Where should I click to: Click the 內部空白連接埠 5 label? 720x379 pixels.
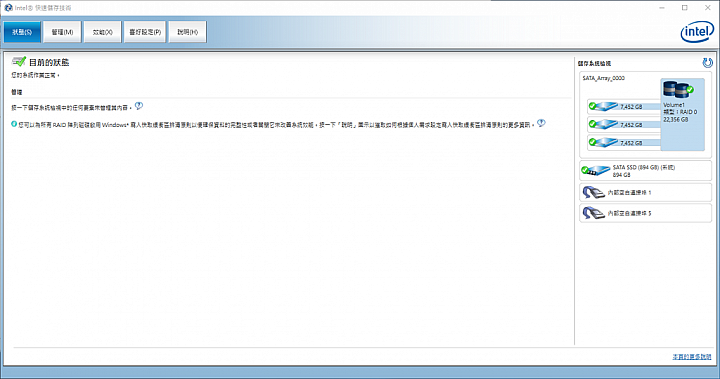[629, 213]
